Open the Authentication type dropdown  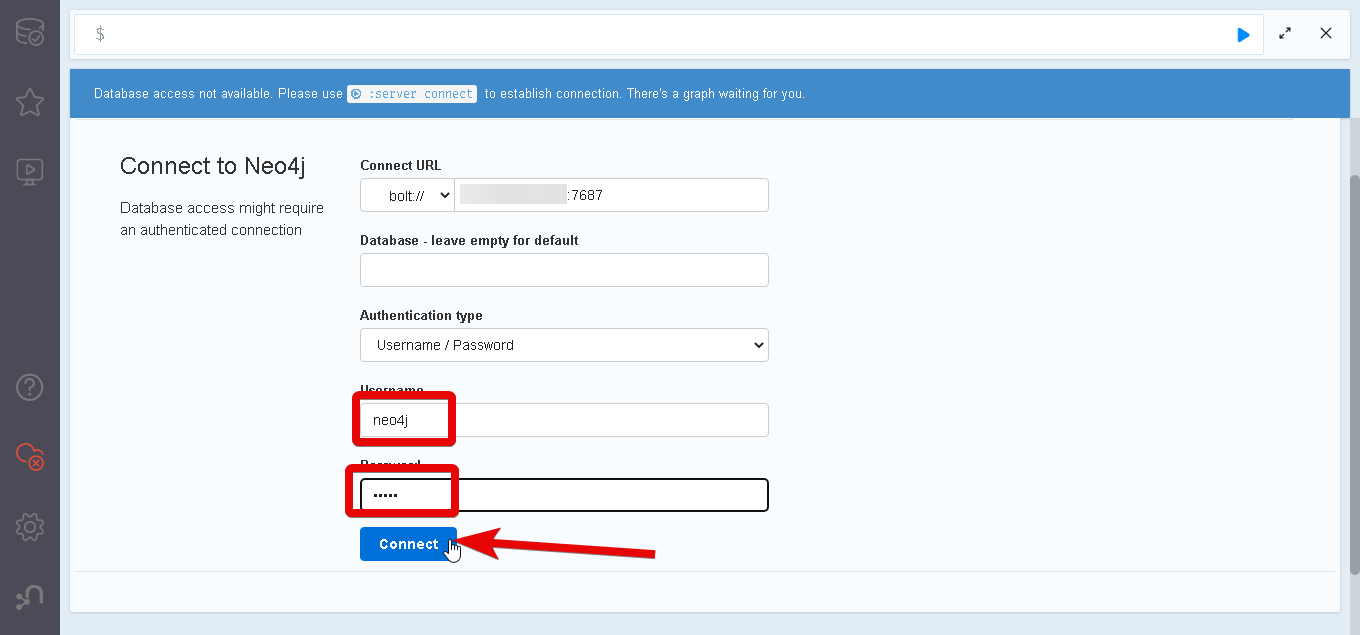[x=564, y=345]
